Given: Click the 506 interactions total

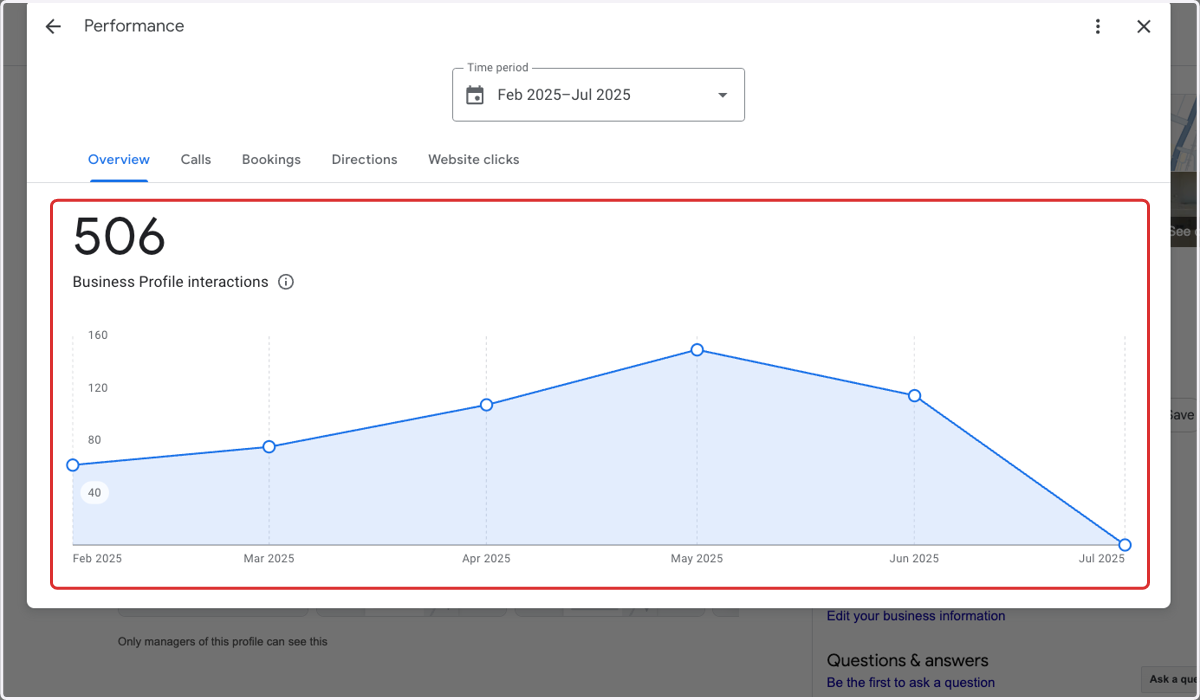Looking at the screenshot, I should tap(119, 237).
